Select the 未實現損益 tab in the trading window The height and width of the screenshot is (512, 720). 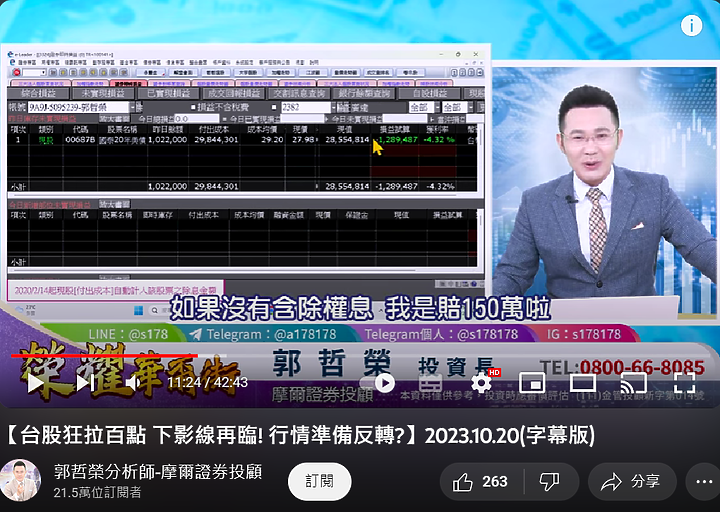pos(103,93)
